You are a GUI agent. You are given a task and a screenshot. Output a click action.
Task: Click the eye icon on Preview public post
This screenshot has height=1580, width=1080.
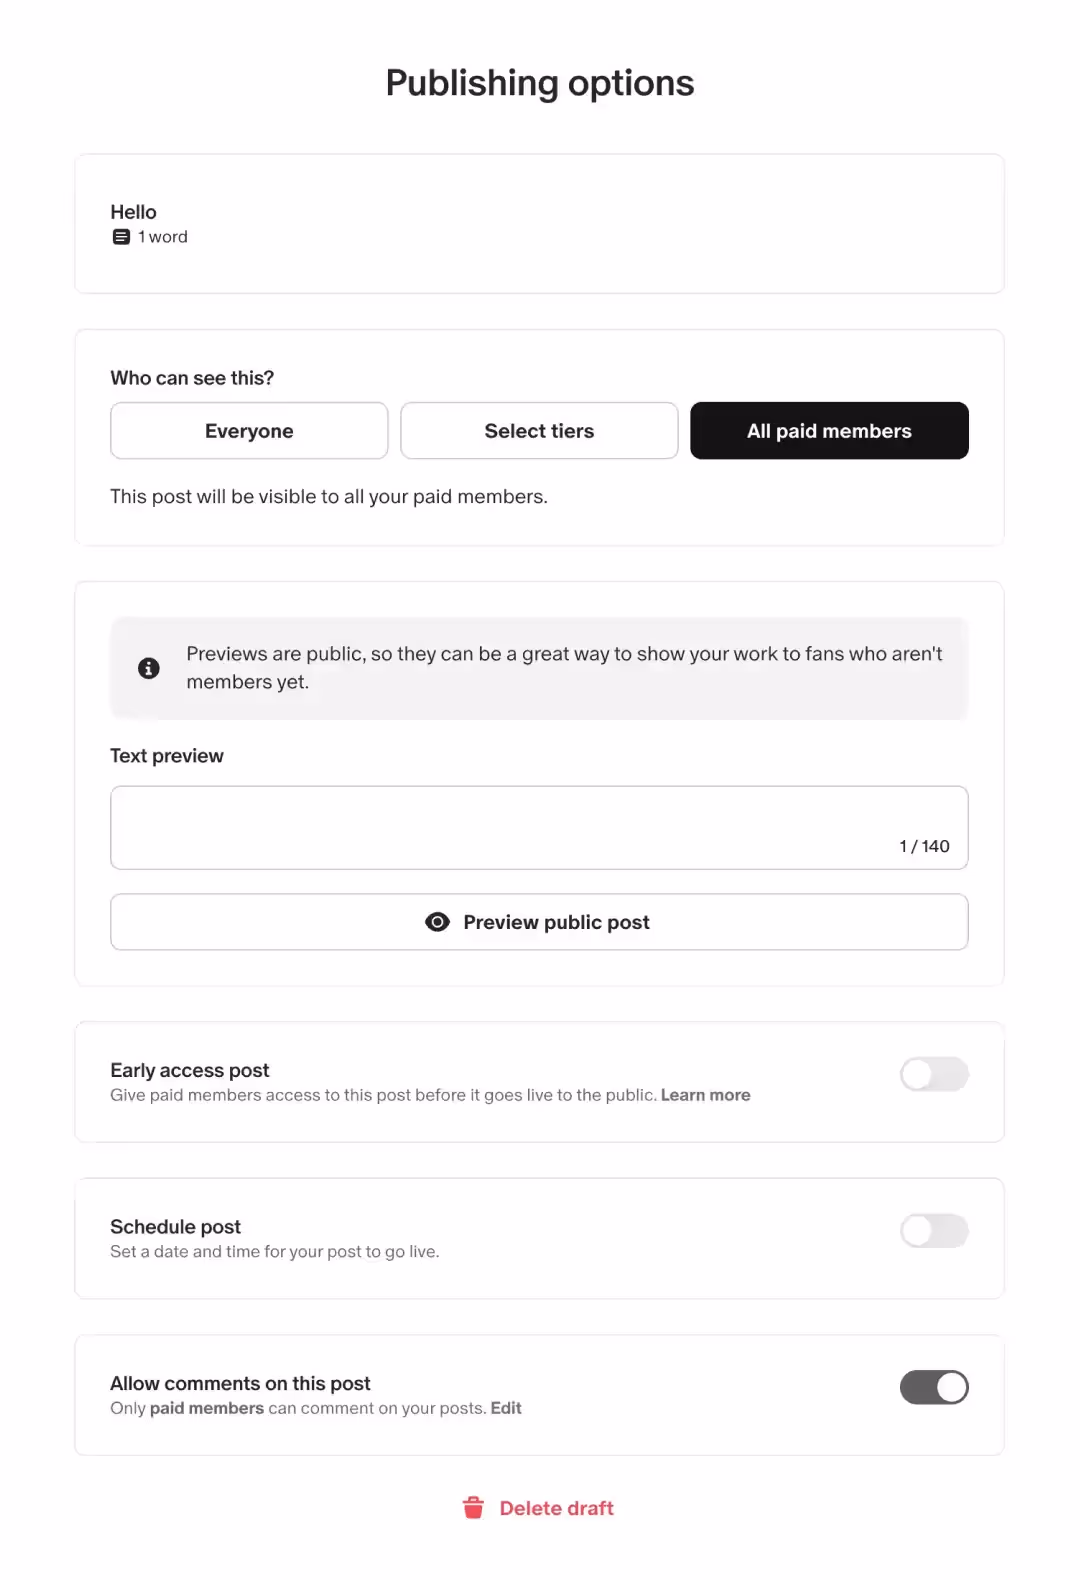tap(437, 921)
